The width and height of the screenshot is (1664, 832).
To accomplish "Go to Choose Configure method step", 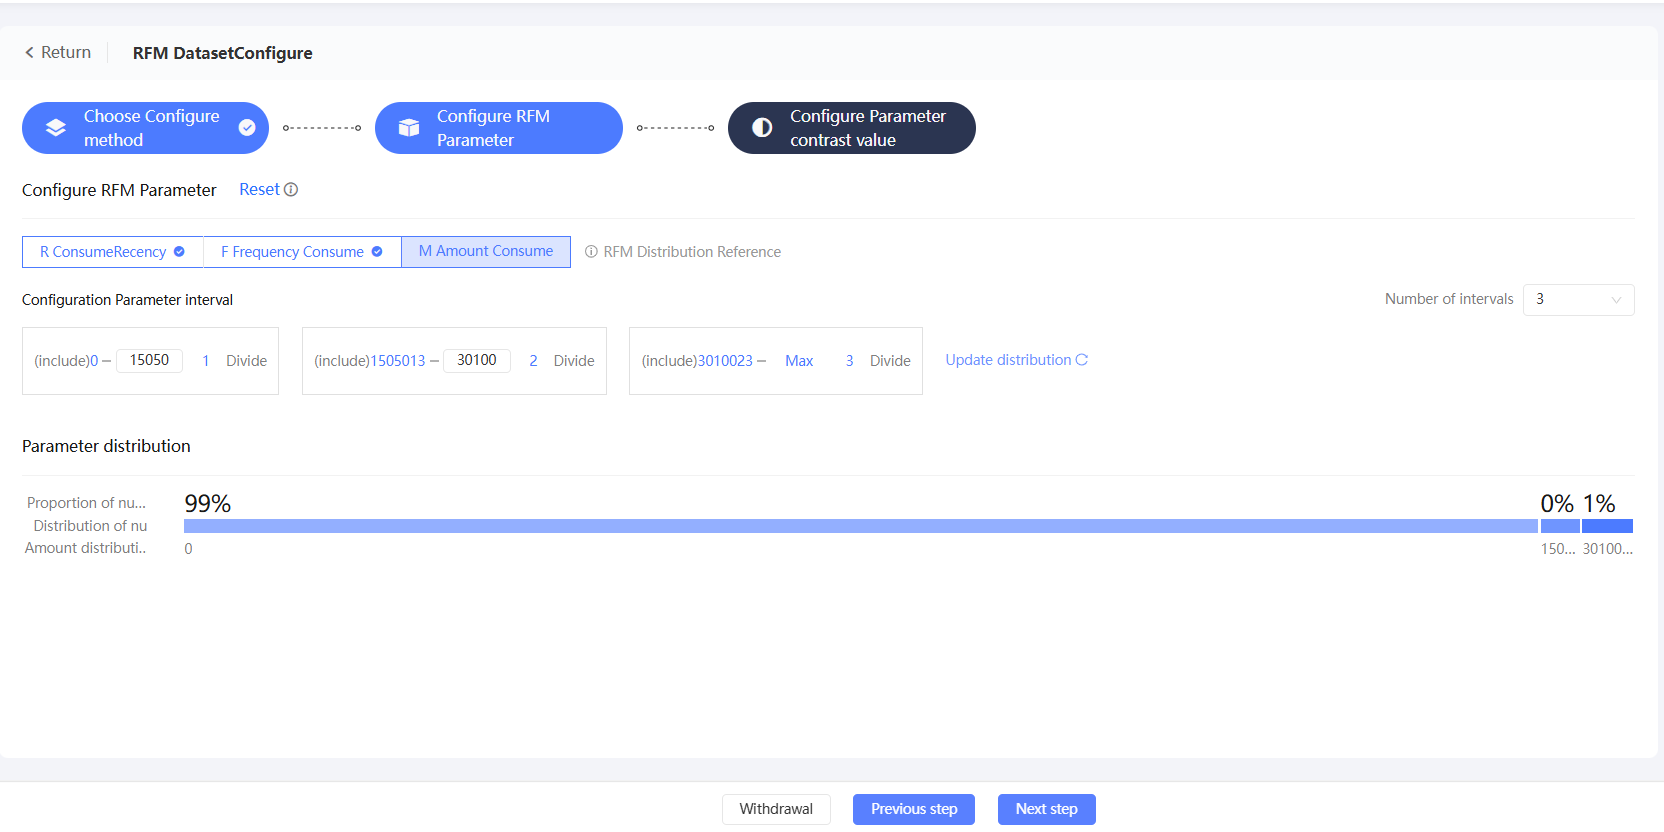I will coord(145,128).
